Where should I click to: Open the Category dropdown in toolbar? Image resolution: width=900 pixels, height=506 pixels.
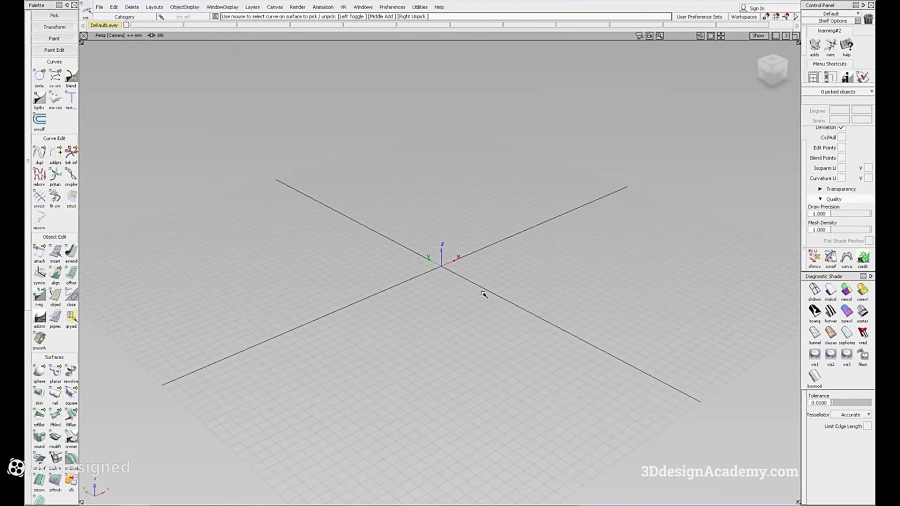tap(125, 17)
